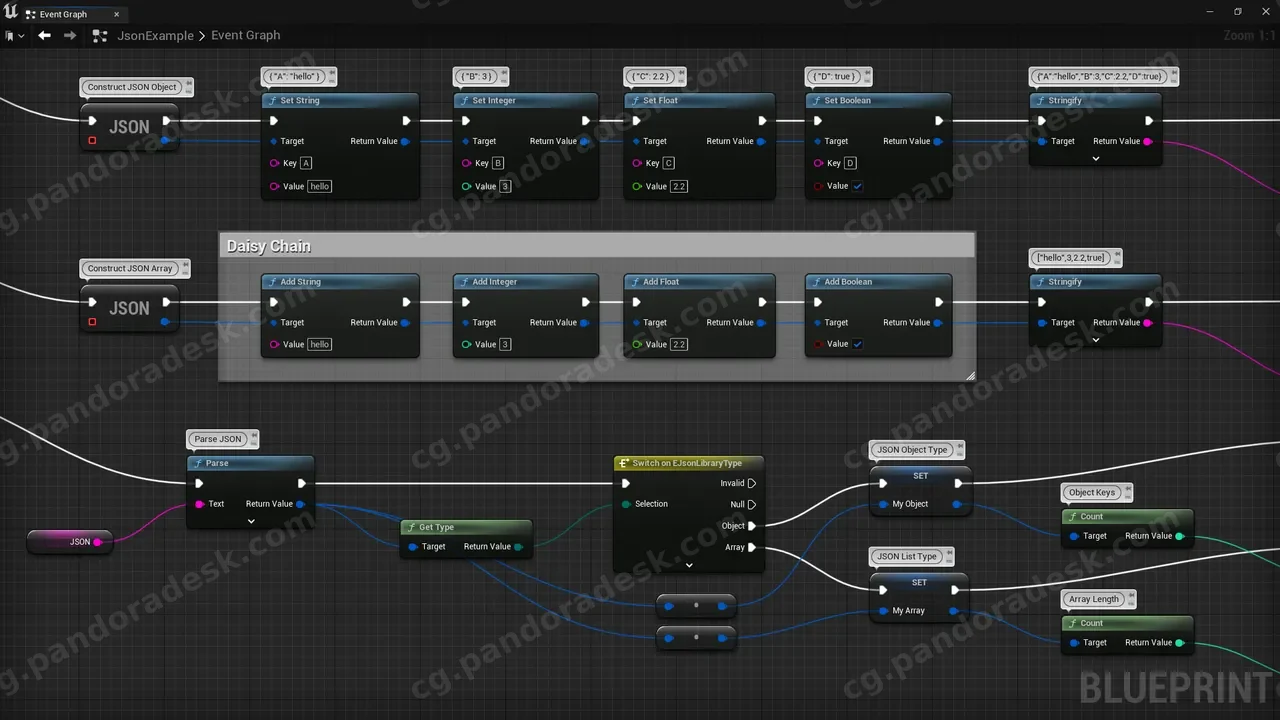Screen dimensions: 1280x720
Task: Click the My Array input pin on SET node
Action: pos(883,611)
